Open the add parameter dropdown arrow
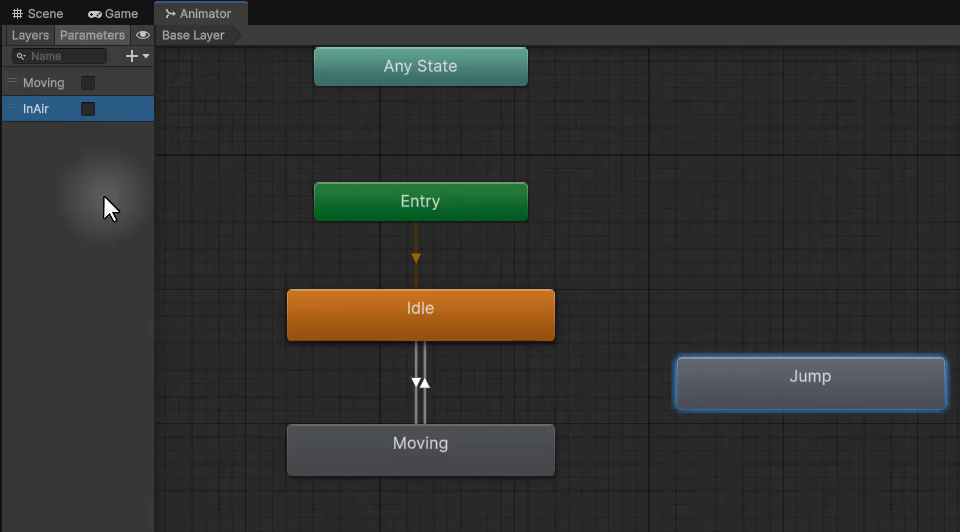Screen dimensions: 960x532 click(x=146, y=56)
